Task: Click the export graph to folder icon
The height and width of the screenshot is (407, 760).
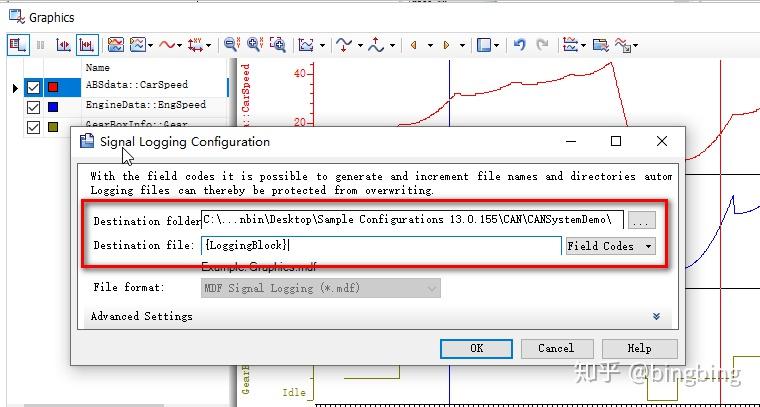Action: coord(601,45)
